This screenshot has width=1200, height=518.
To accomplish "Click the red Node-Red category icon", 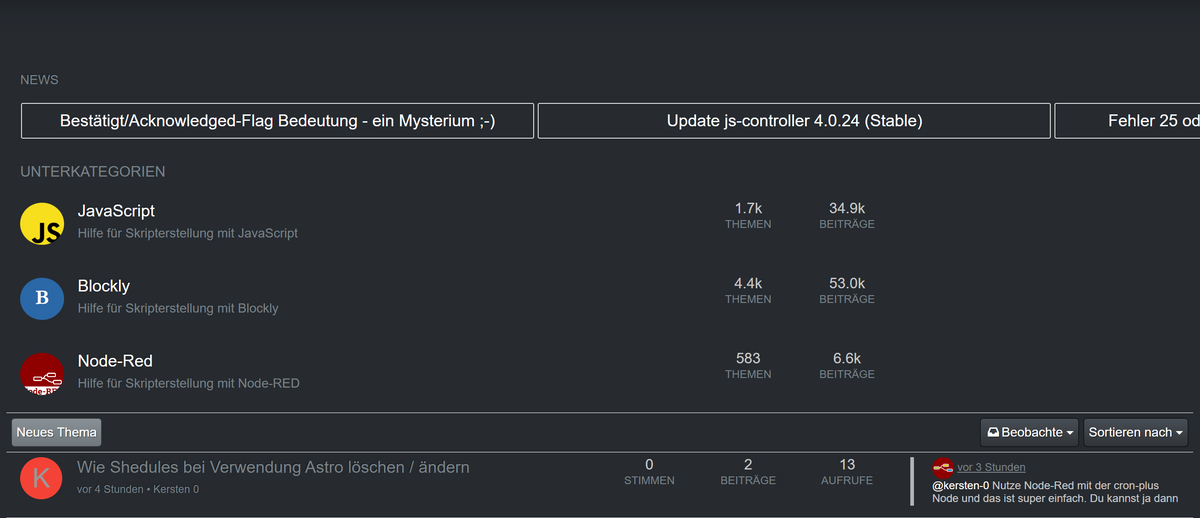I will point(42,372).
